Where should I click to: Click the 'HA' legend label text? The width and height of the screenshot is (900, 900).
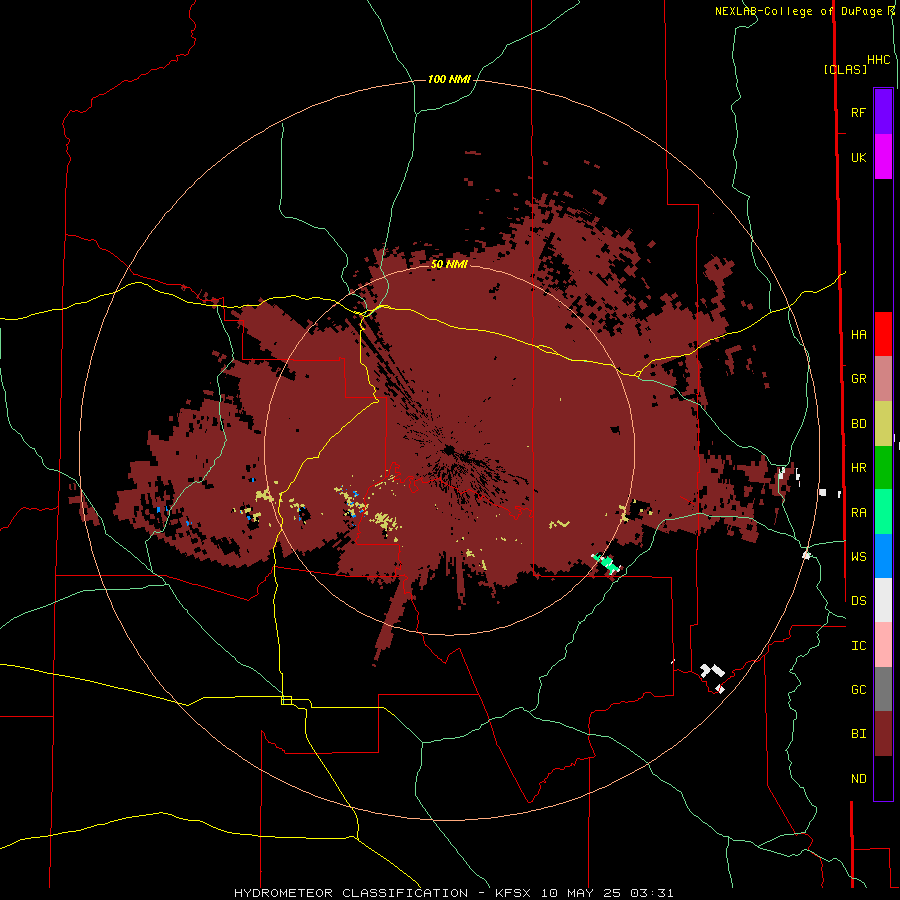pos(858,335)
